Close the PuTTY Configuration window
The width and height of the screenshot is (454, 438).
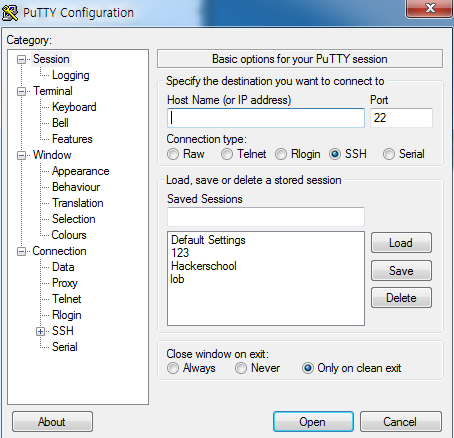pyautogui.click(x=430, y=8)
